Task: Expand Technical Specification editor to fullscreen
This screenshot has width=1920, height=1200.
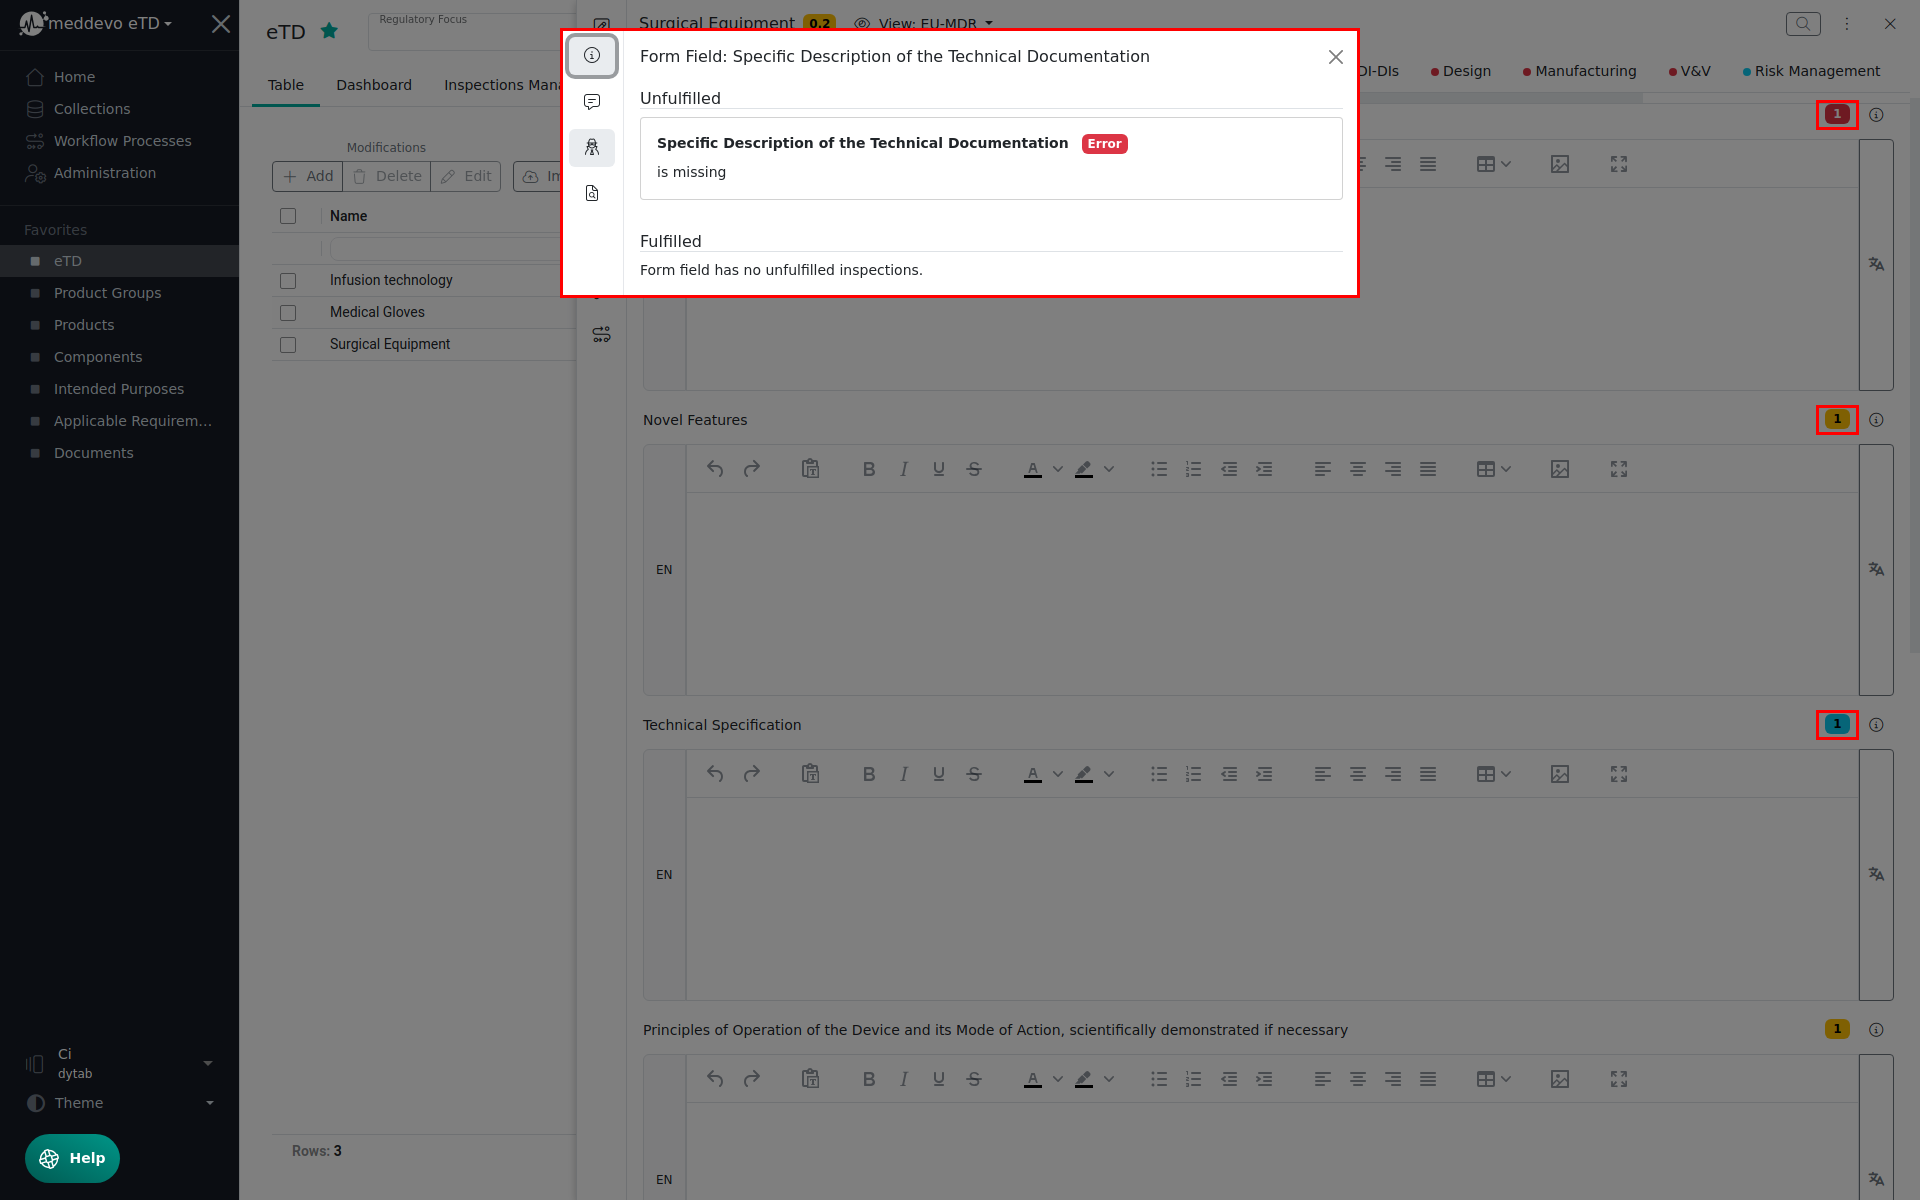Action: [x=1618, y=774]
